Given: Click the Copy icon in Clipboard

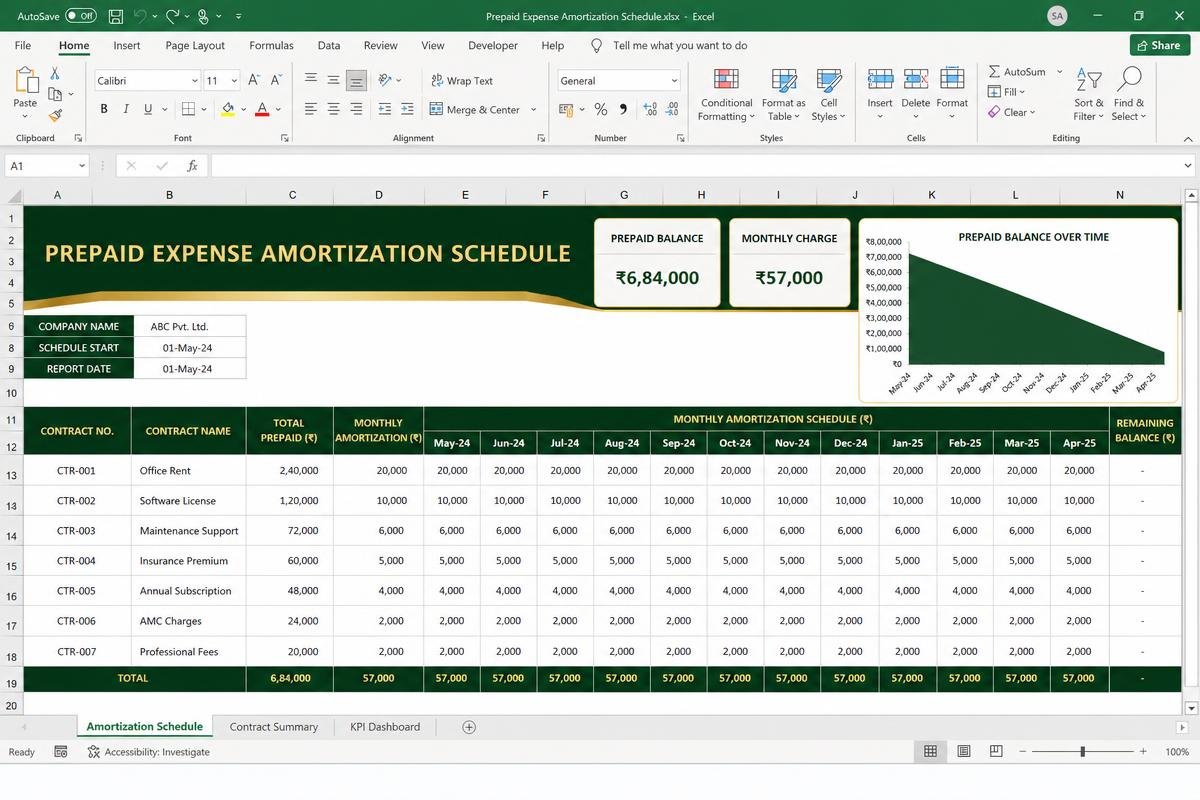Looking at the screenshot, I should tap(55, 94).
